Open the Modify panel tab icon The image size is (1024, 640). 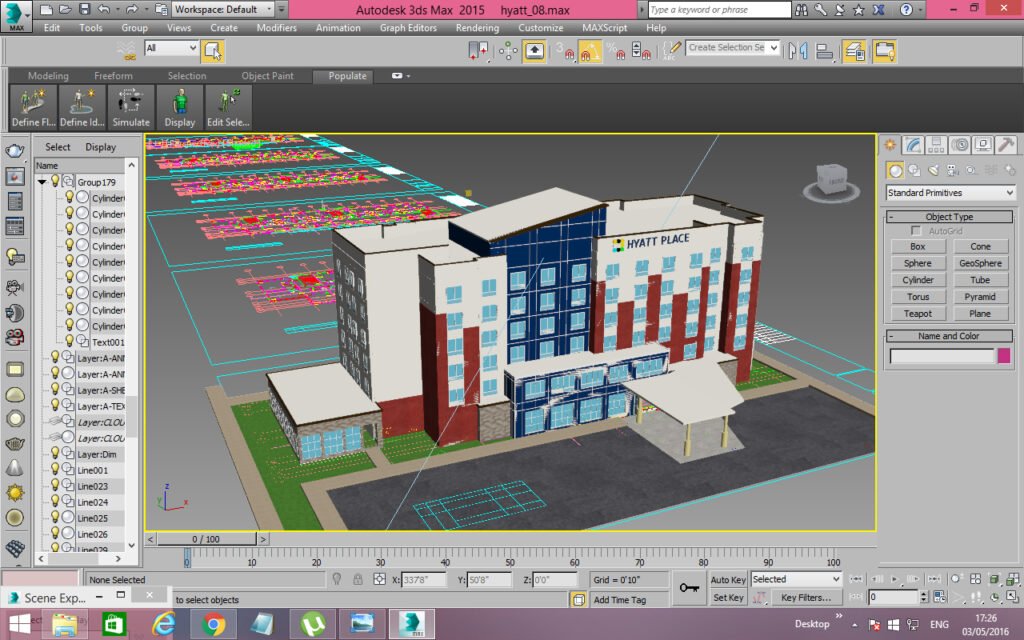[x=913, y=145]
